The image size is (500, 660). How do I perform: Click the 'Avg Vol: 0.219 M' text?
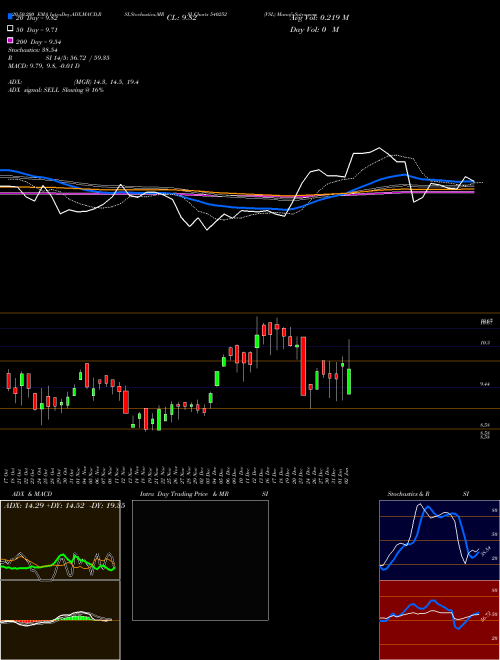(x=319, y=17)
